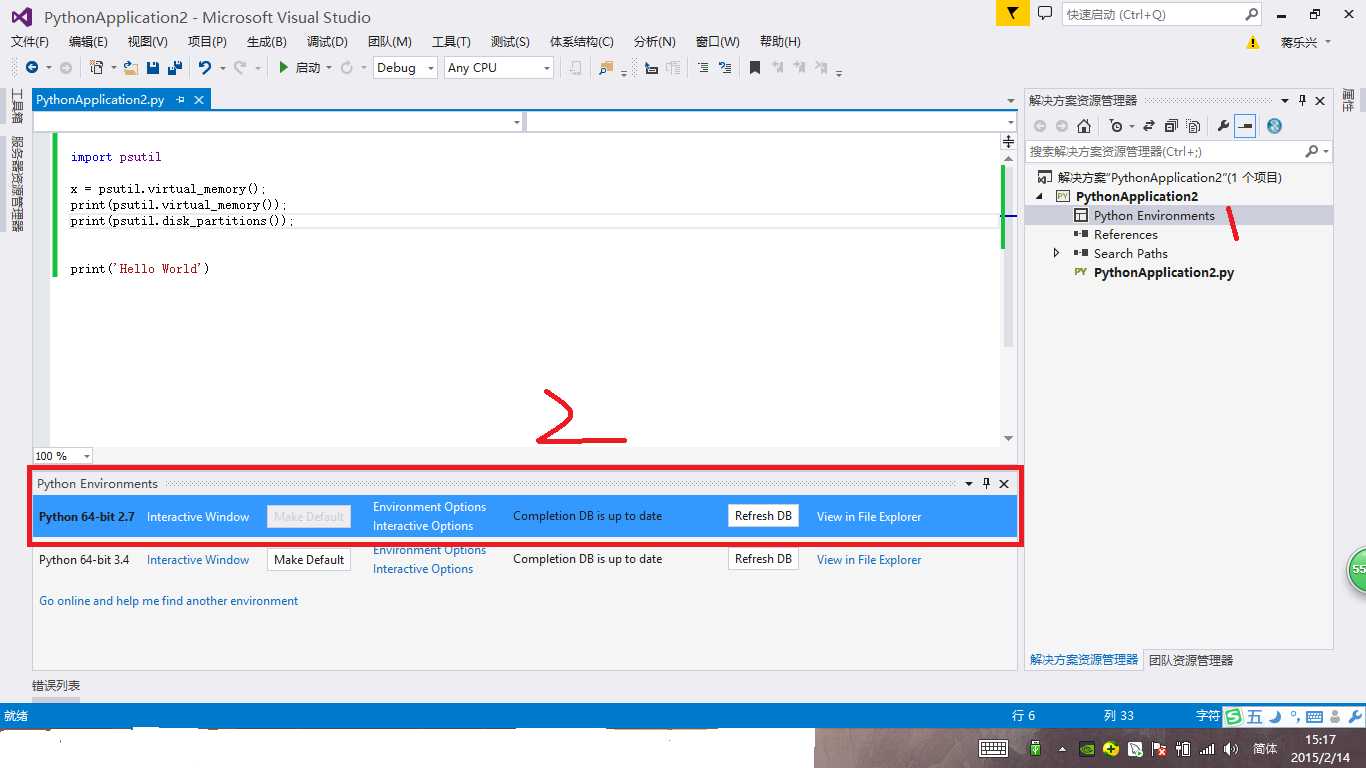Click the Find in Files toolbar icon
Screen dimensions: 1366x768
605,68
